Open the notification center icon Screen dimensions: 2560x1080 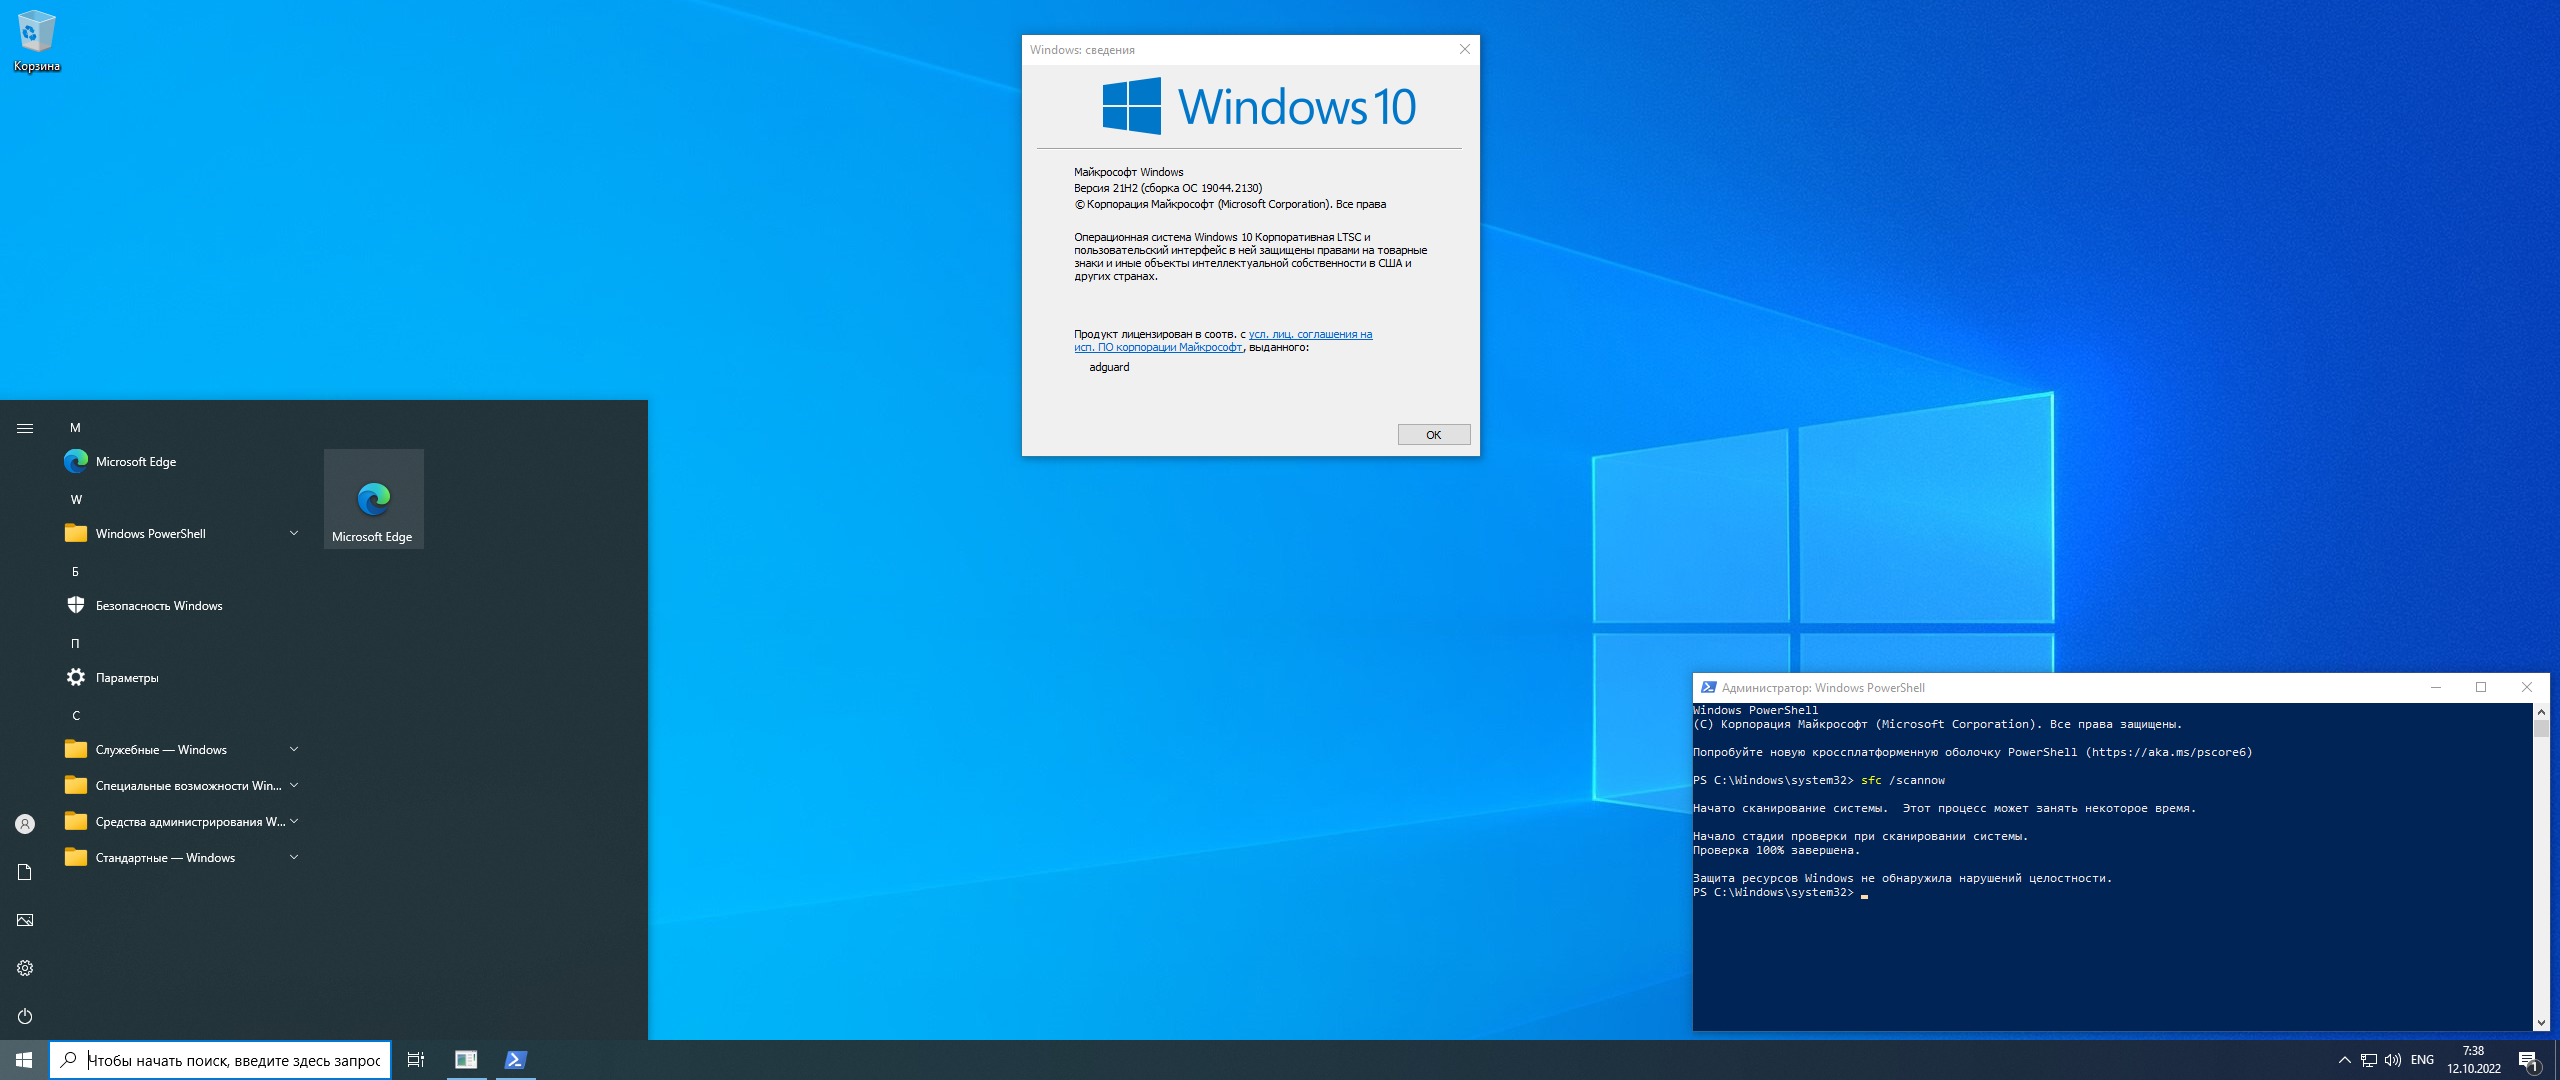click(x=2528, y=1060)
